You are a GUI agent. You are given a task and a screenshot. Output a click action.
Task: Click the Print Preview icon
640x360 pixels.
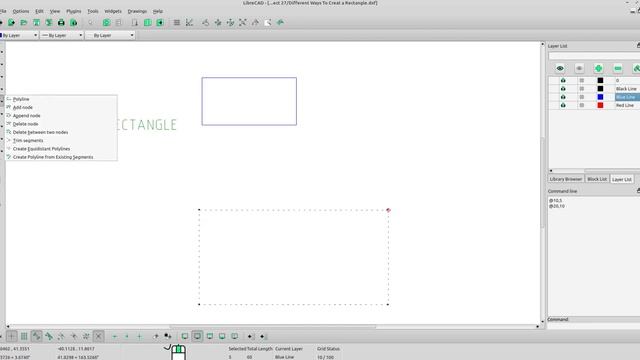coord(73,22)
